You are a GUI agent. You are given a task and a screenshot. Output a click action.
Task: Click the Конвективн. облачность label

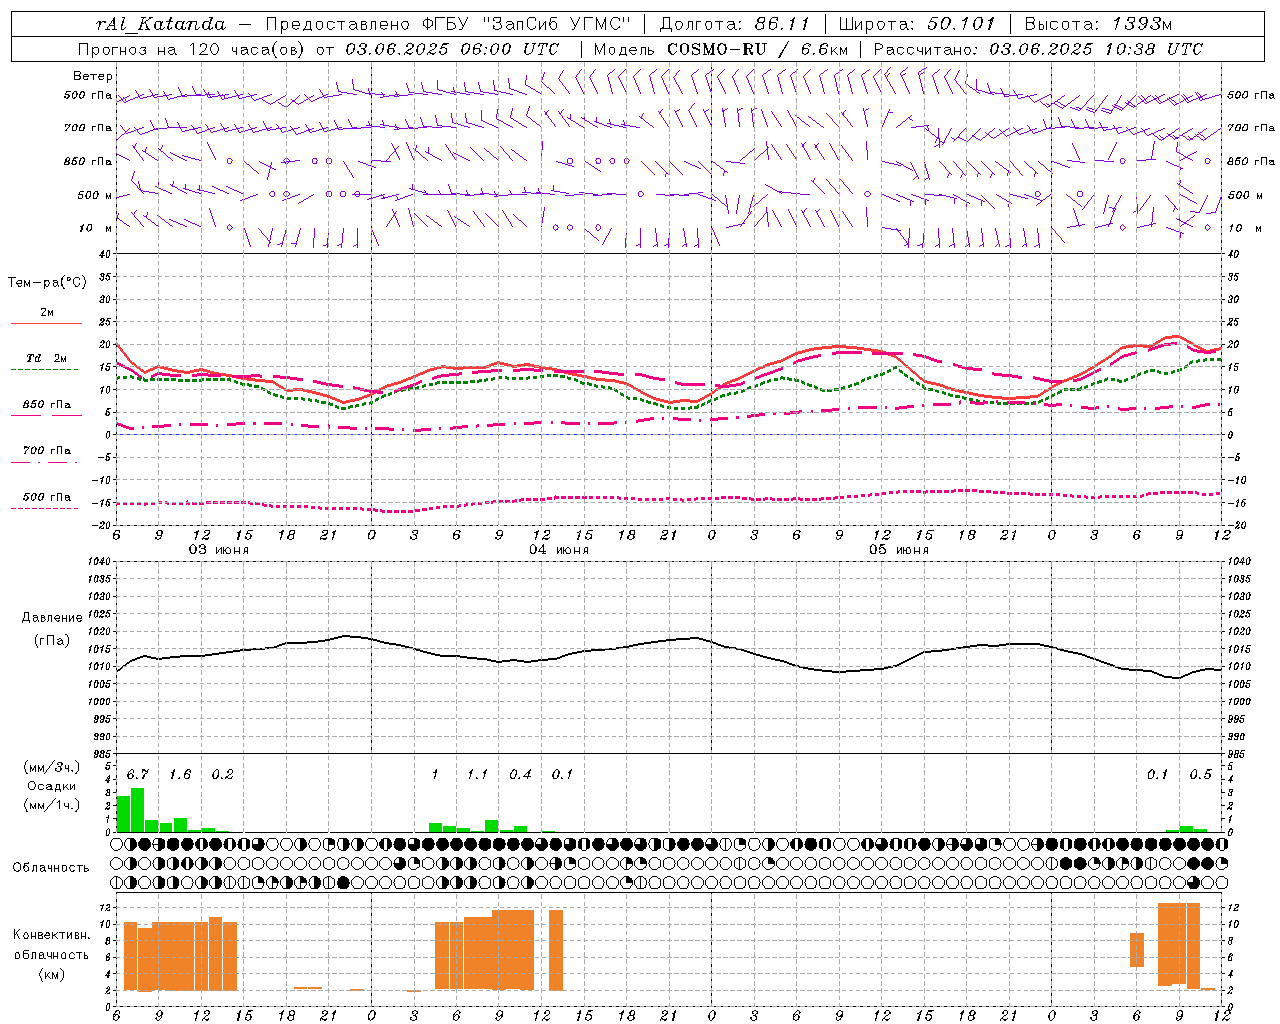[51, 945]
